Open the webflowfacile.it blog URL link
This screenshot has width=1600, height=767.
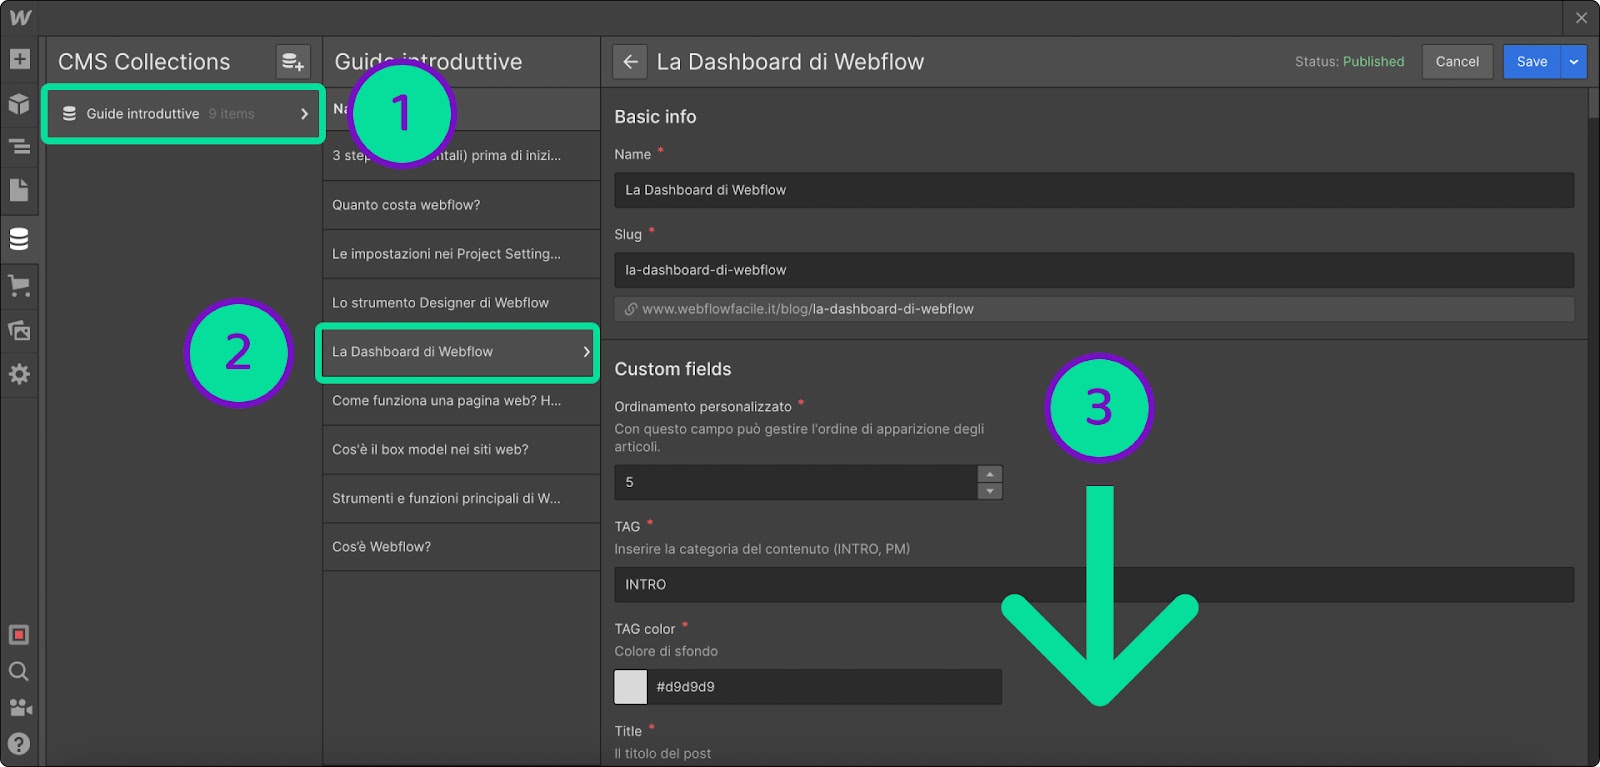[808, 309]
